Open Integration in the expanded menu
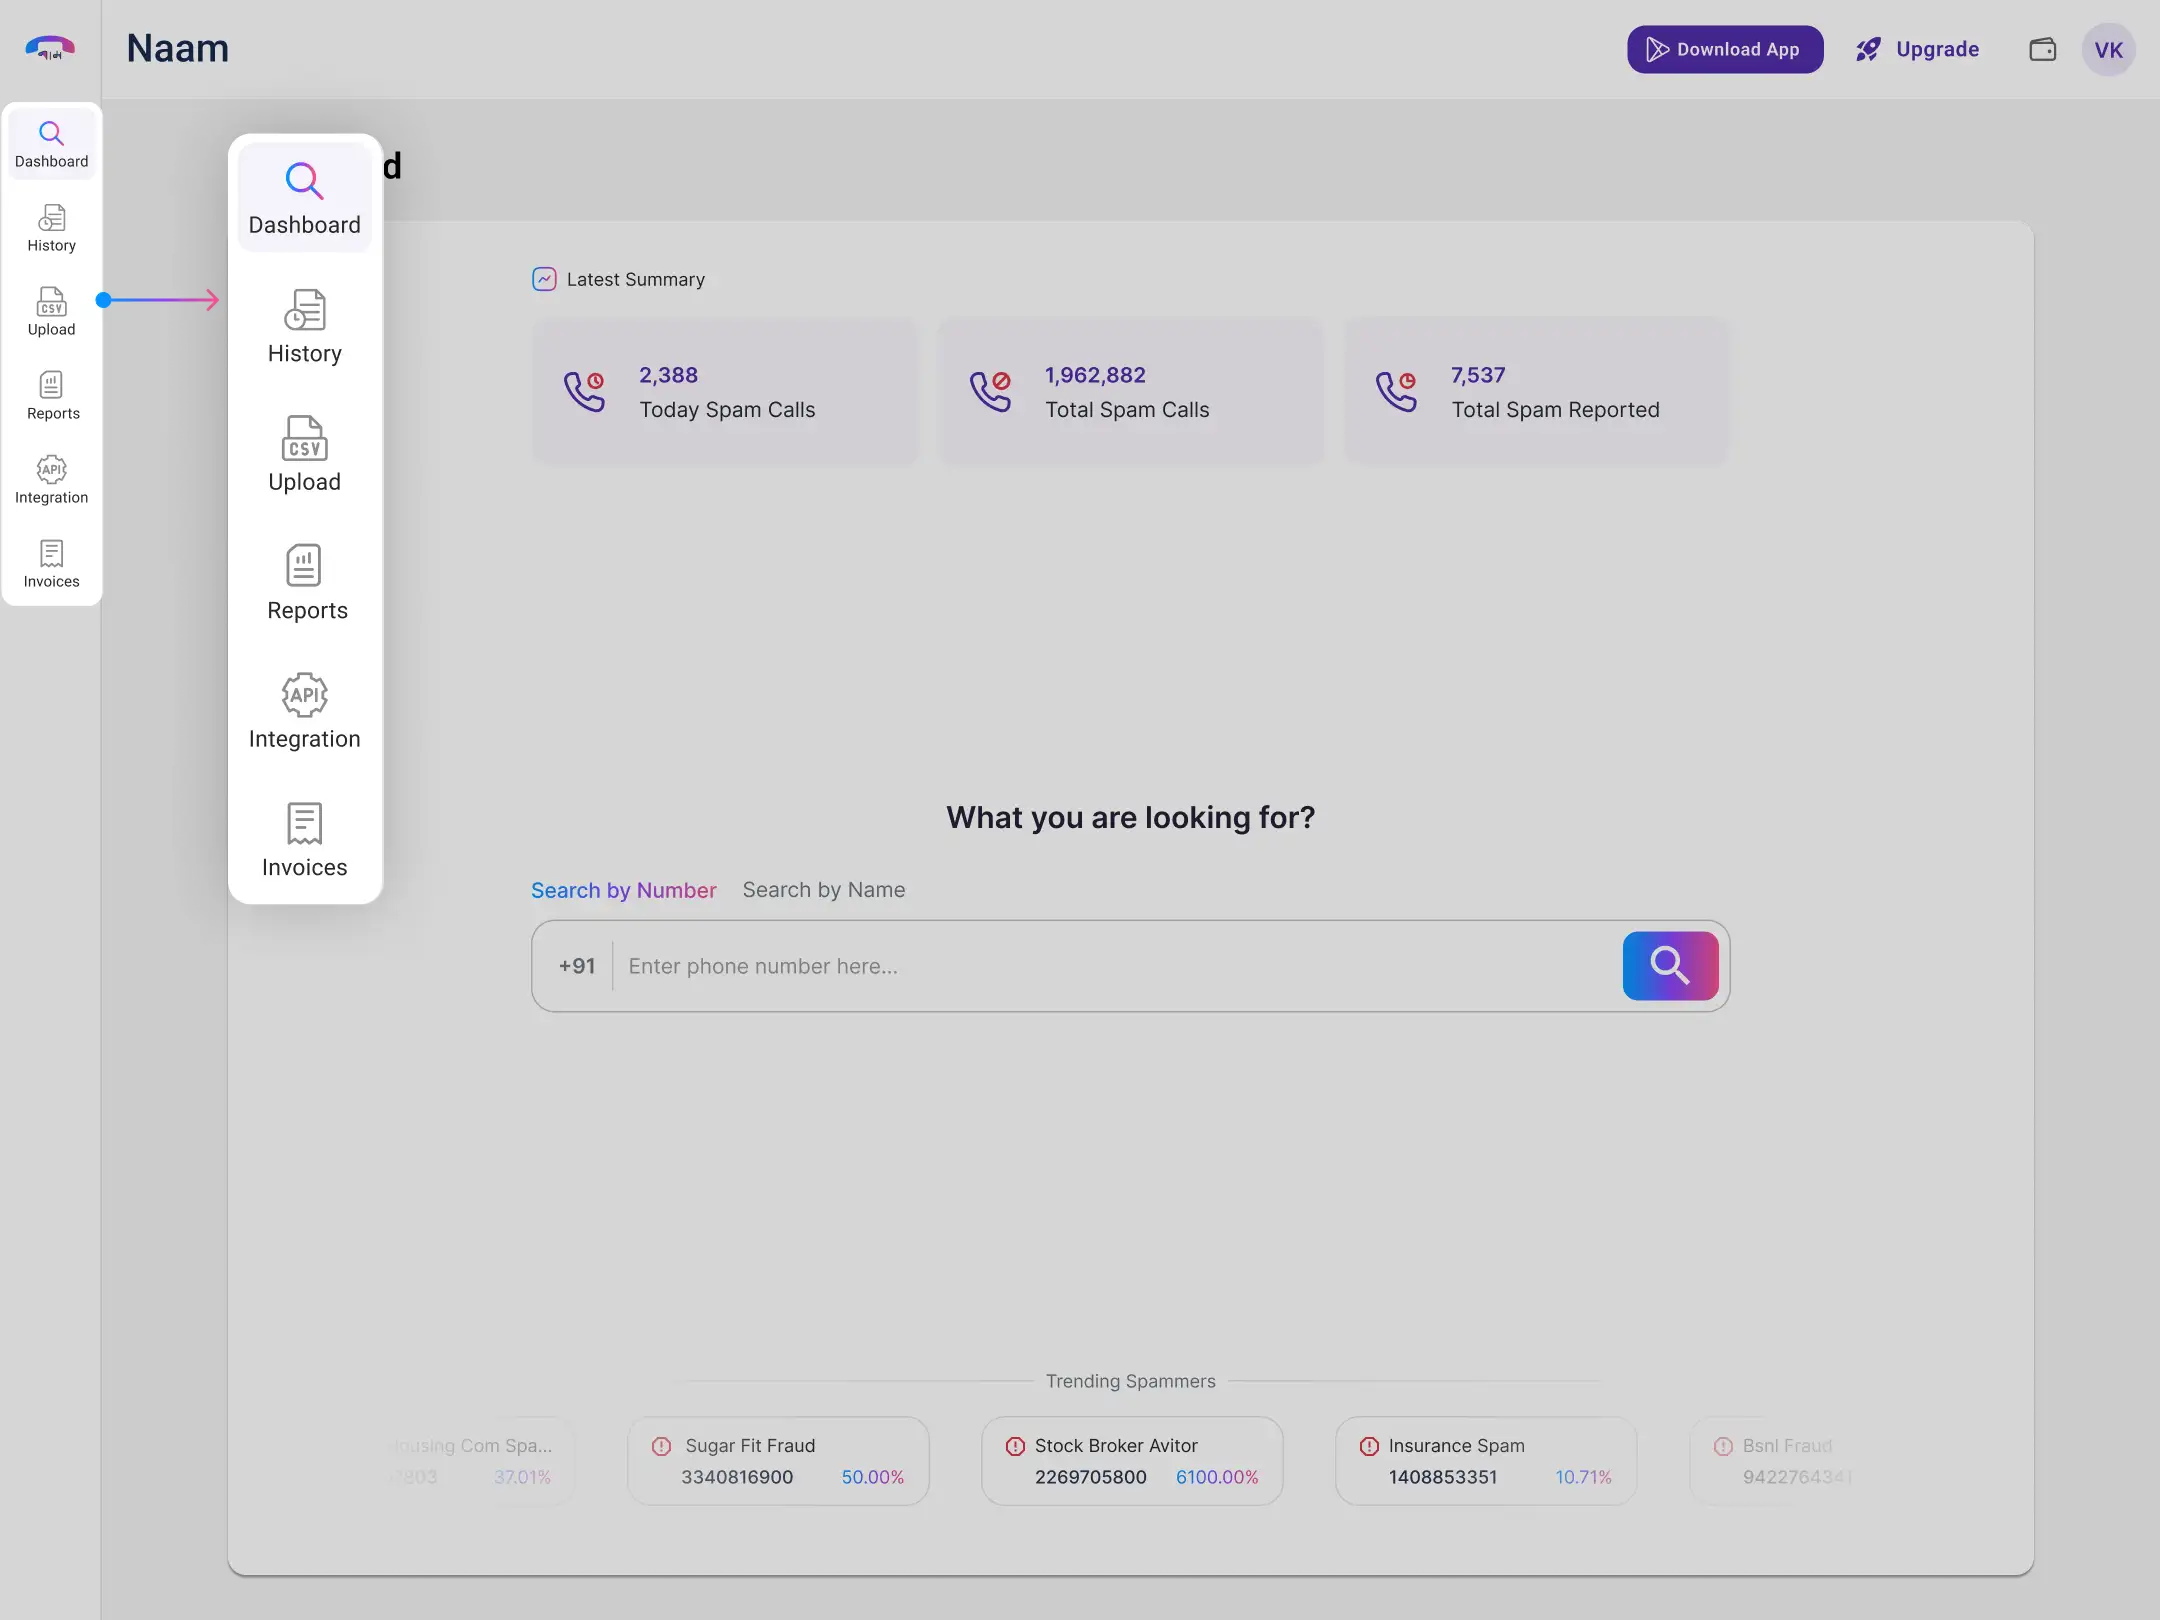Viewport: 2160px width, 1620px height. [304, 710]
